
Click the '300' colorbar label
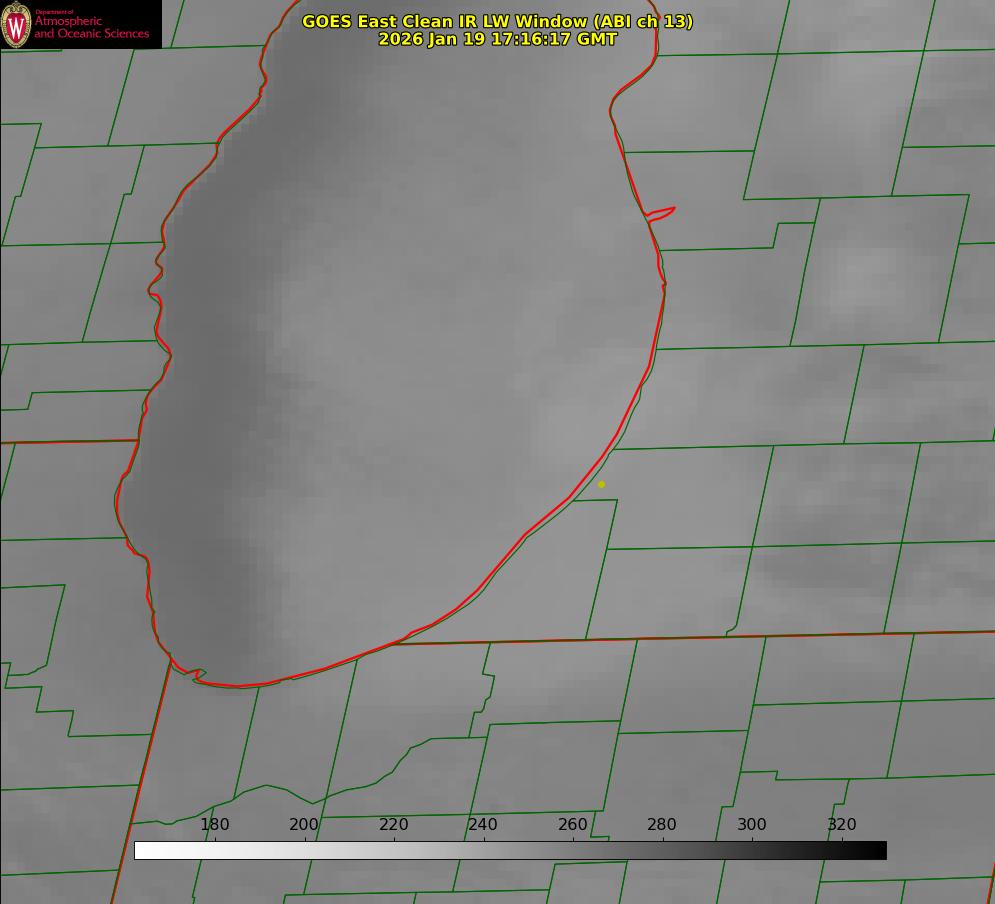point(752,824)
